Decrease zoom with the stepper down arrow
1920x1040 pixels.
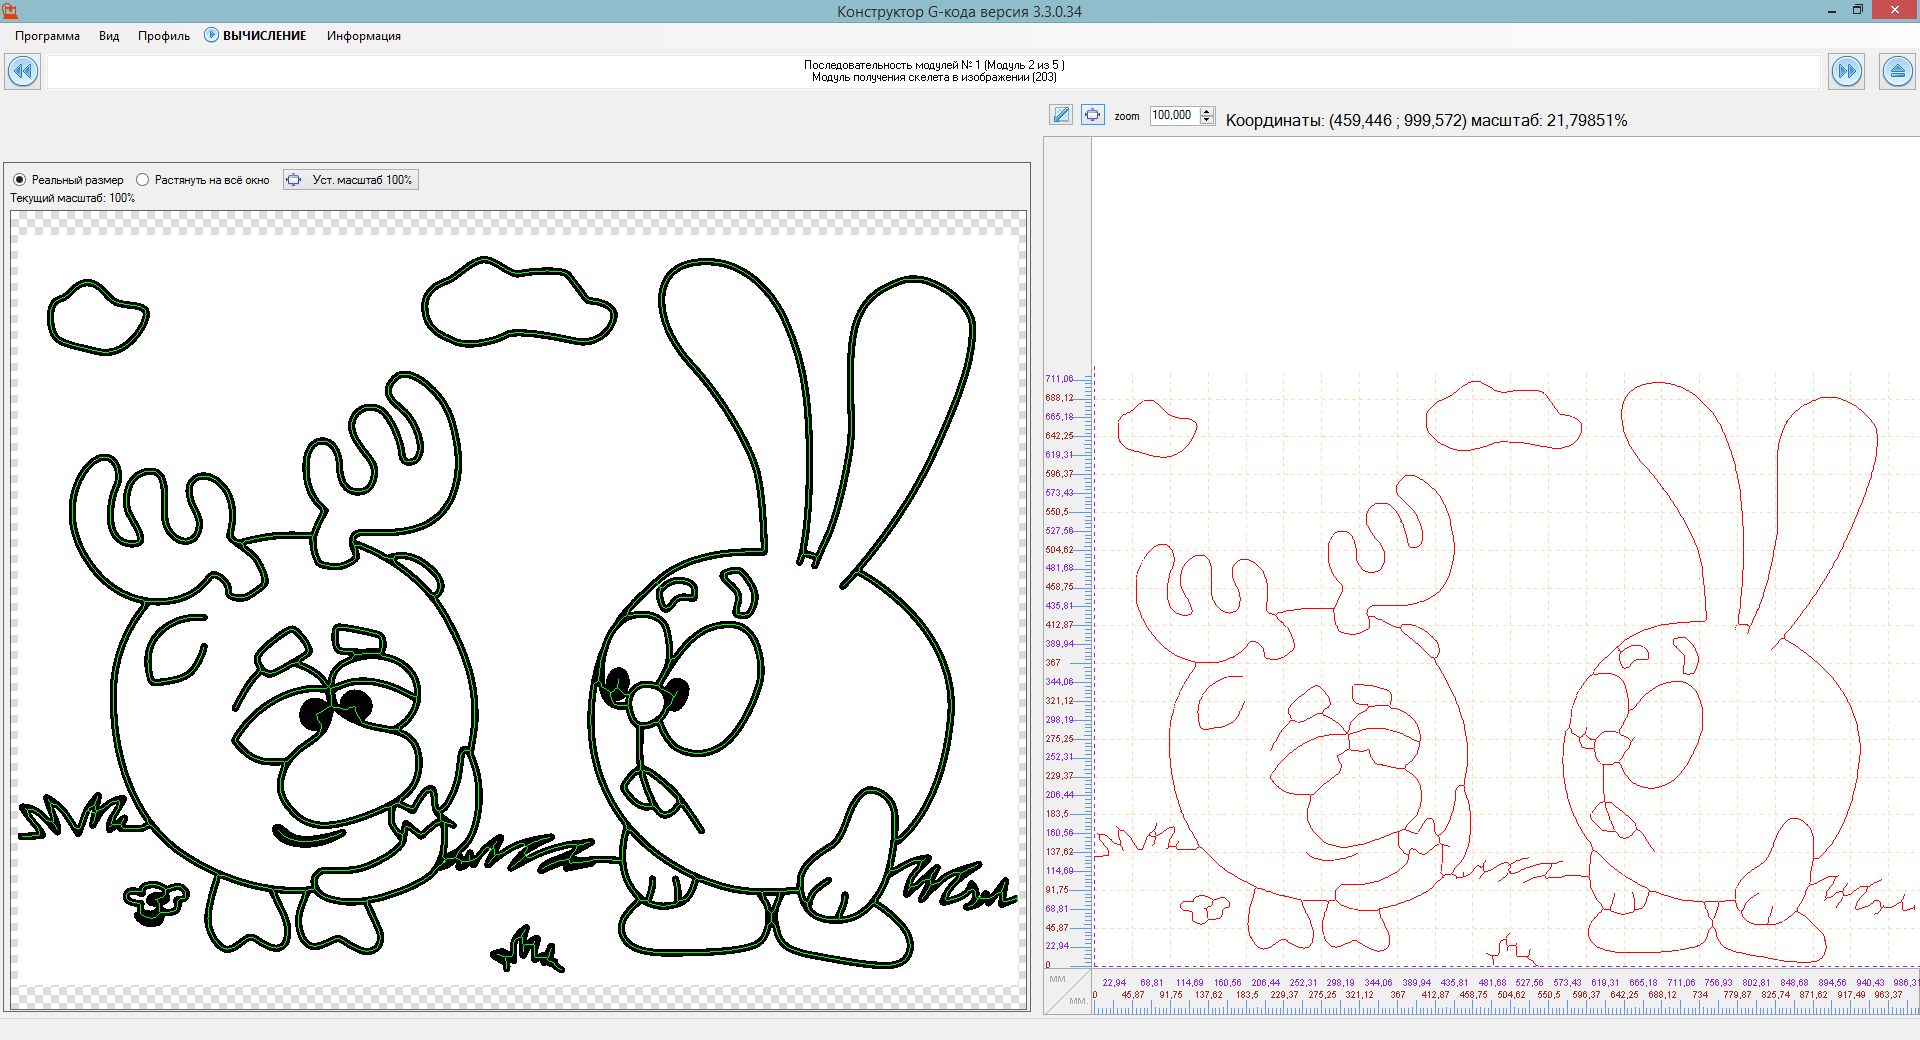(x=1207, y=120)
